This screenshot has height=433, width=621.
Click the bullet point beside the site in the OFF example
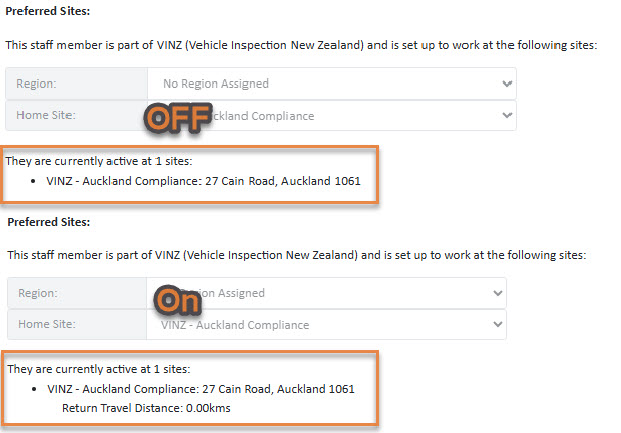[33, 181]
